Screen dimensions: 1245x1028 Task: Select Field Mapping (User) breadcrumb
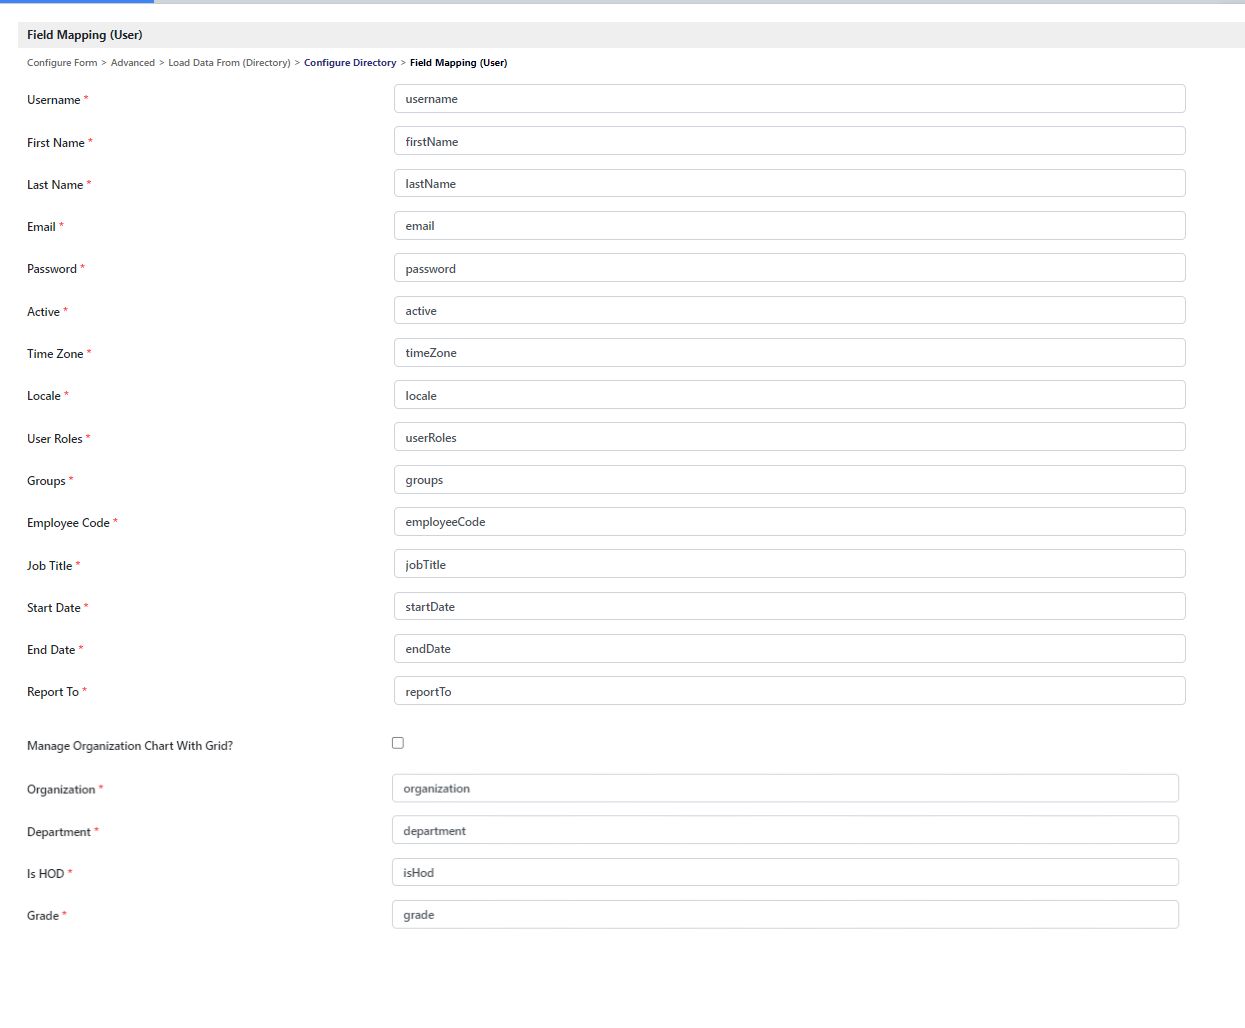pyautogui.click(x=458, y=63)
